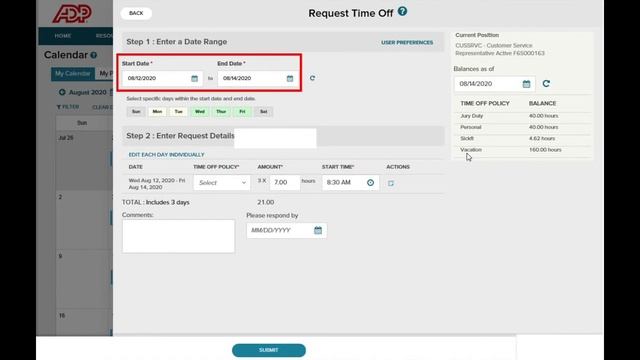The height and width of the screenshot is (360, 640).
Task: Click the Amount hours field showing 7.00
Action: click(x=284, y=182)
